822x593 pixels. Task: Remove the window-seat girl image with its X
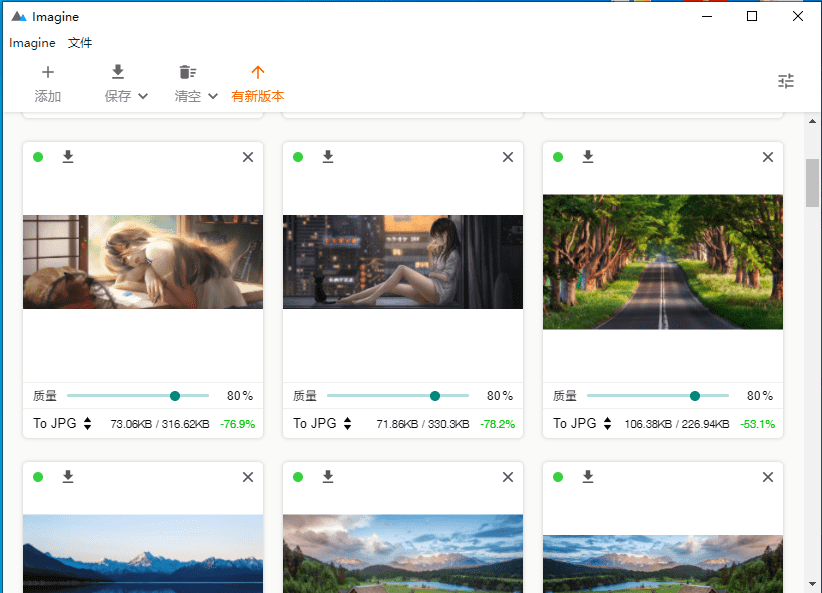click(x=507, y=157)
